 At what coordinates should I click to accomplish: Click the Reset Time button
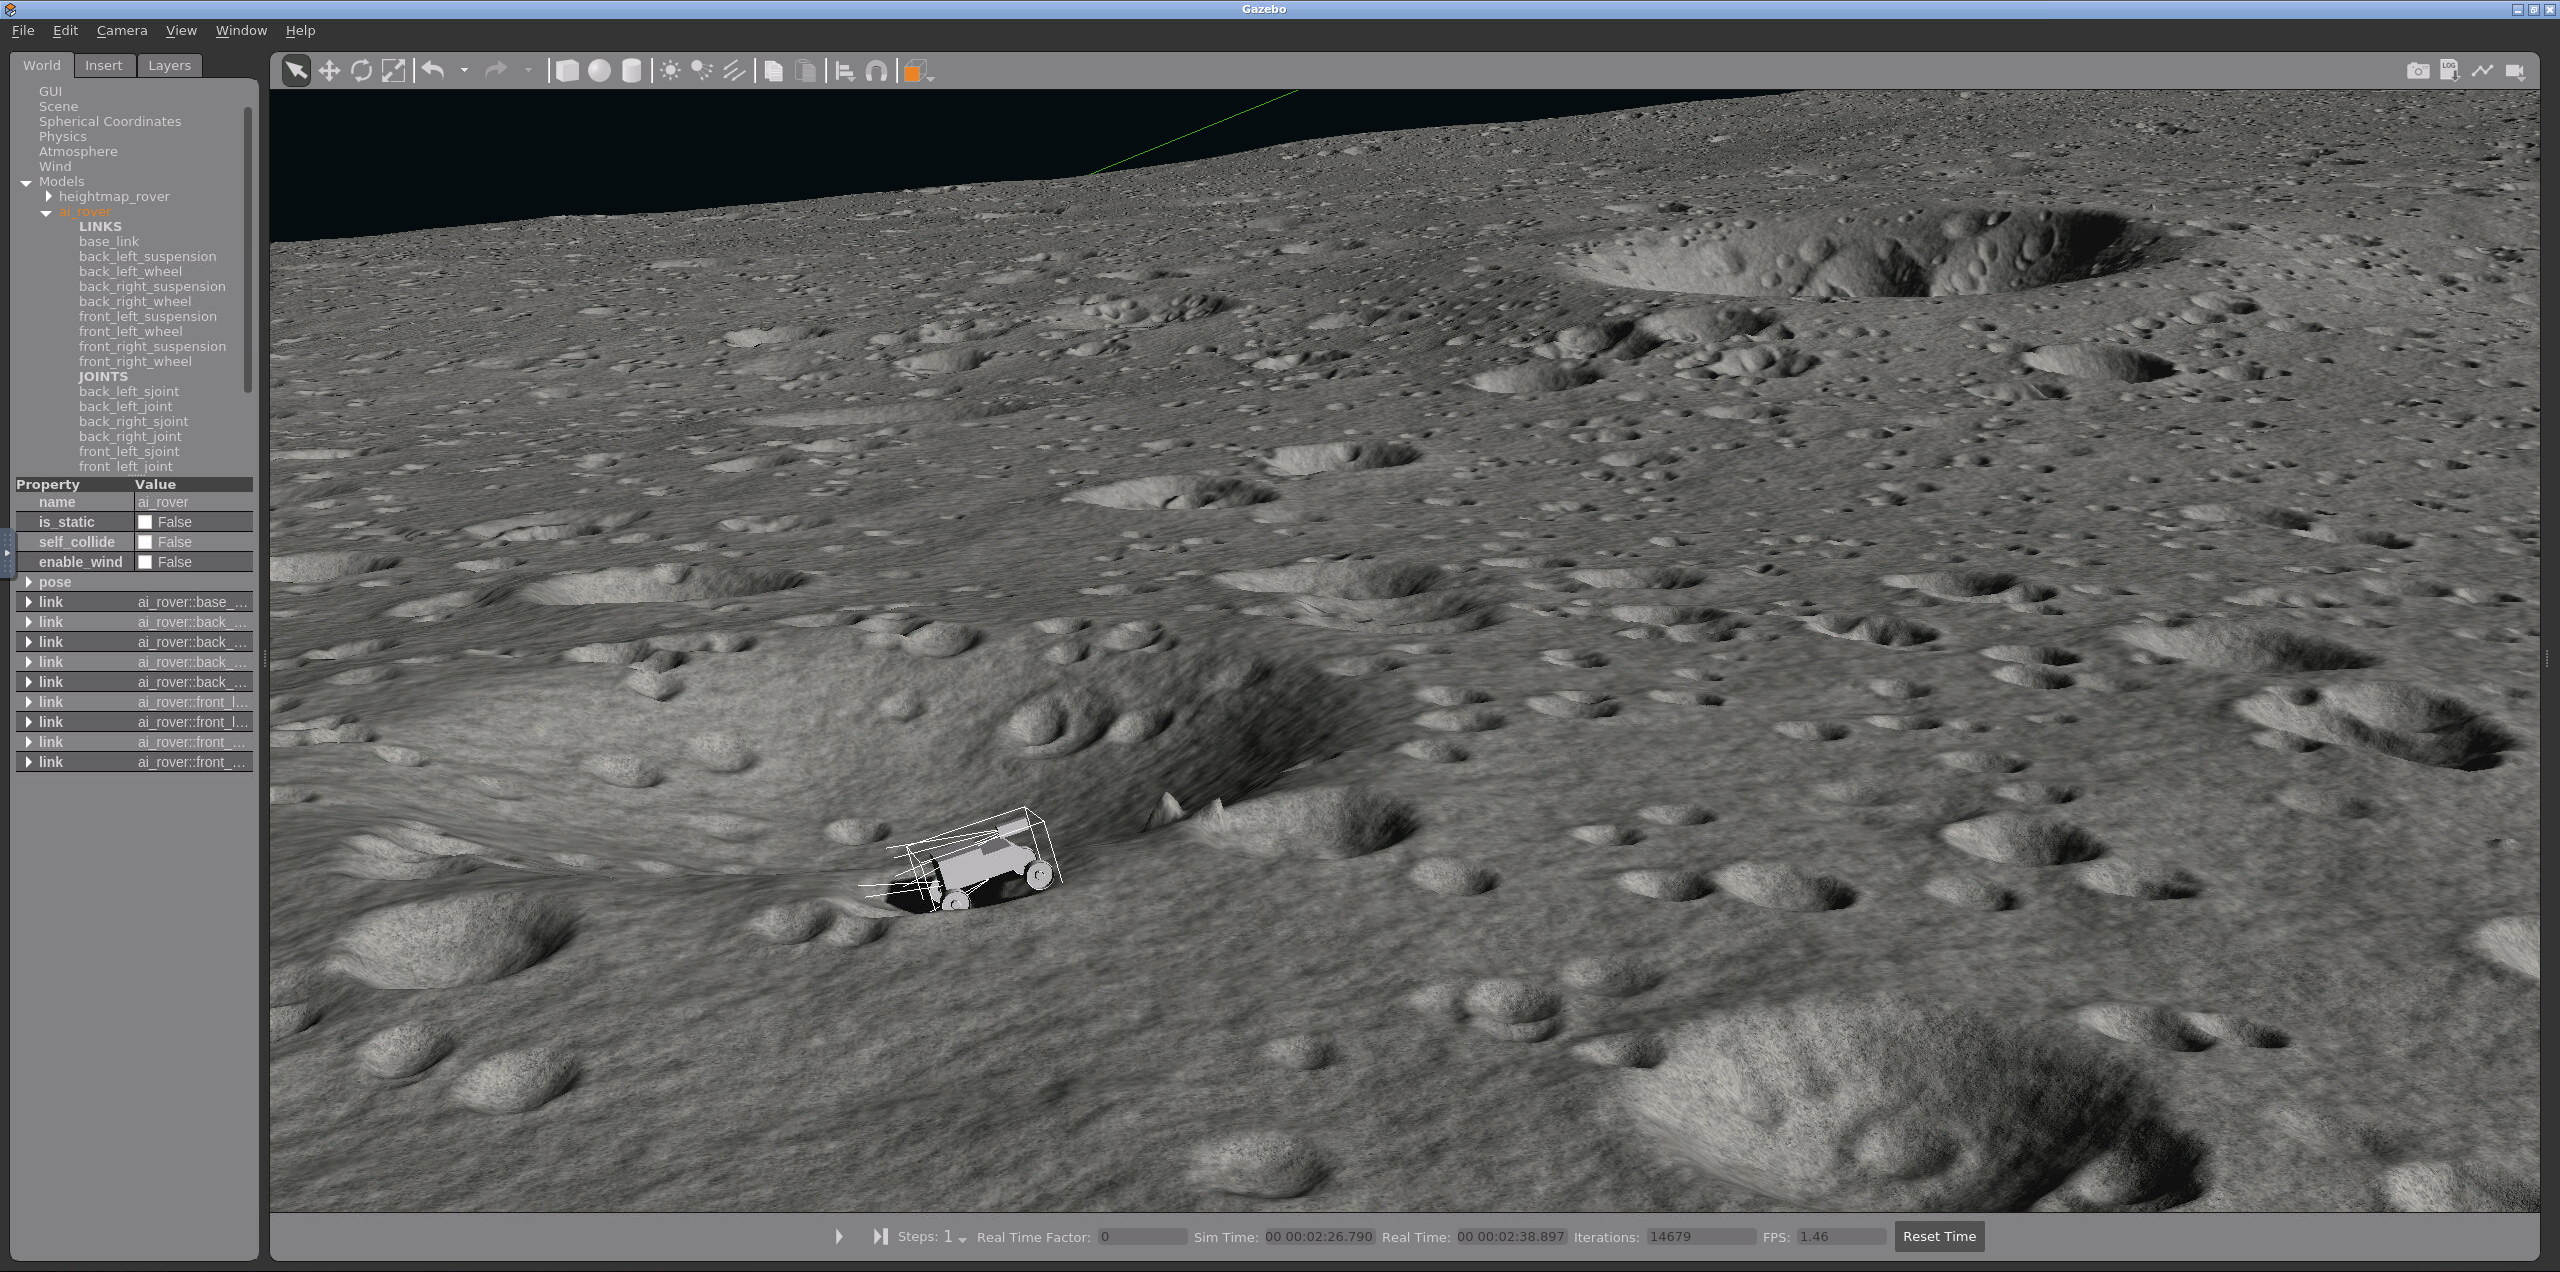1938,1236
